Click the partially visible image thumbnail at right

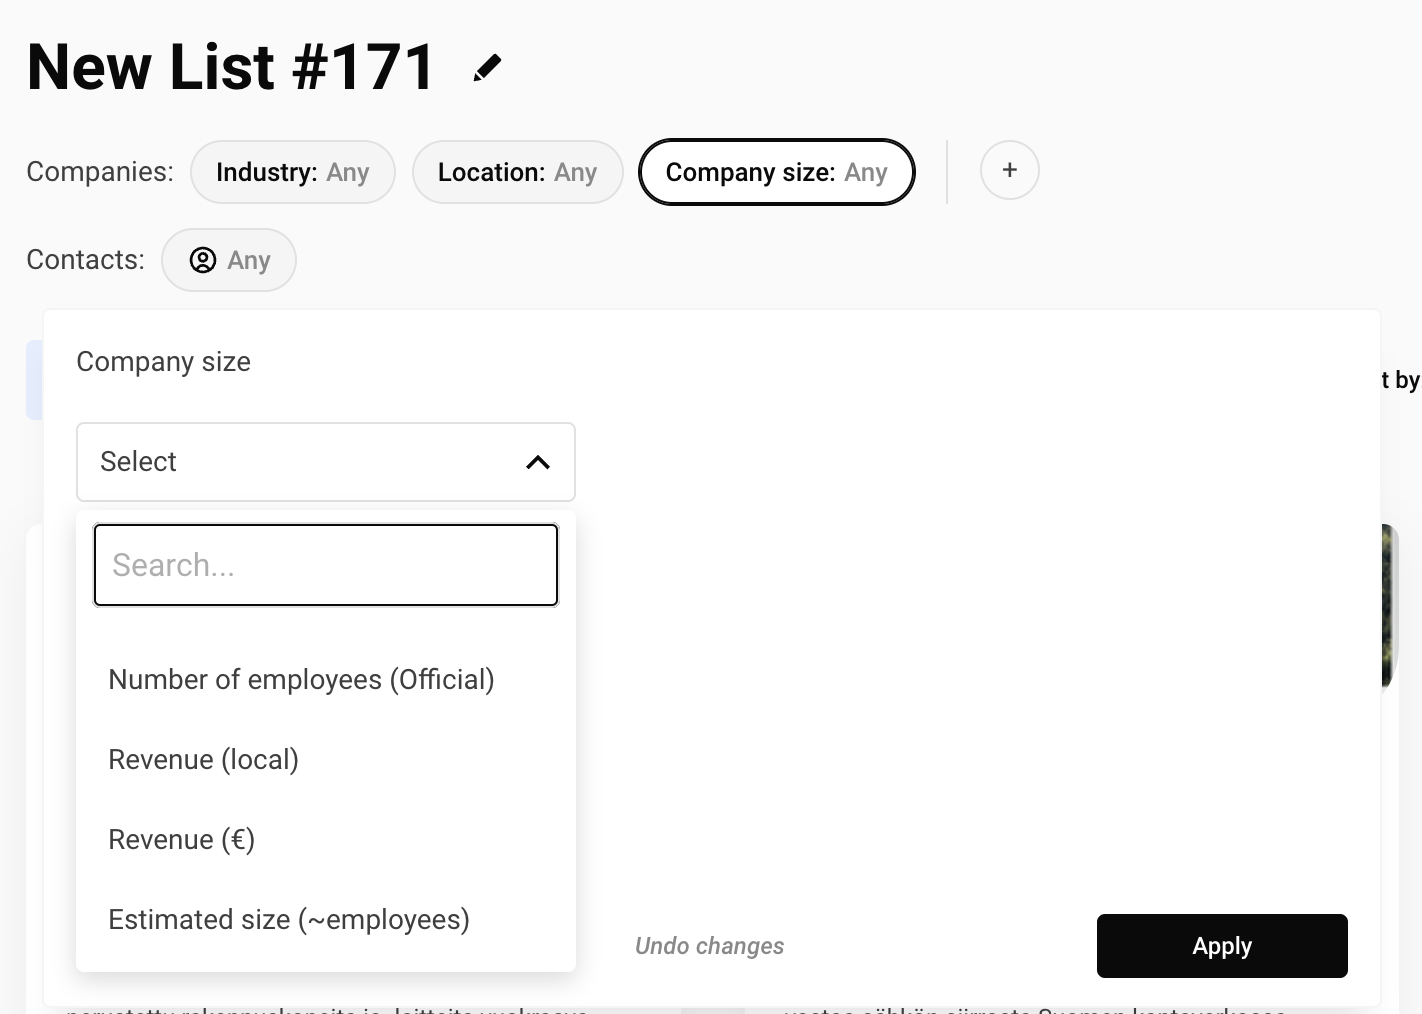(x=1388, y=605)
